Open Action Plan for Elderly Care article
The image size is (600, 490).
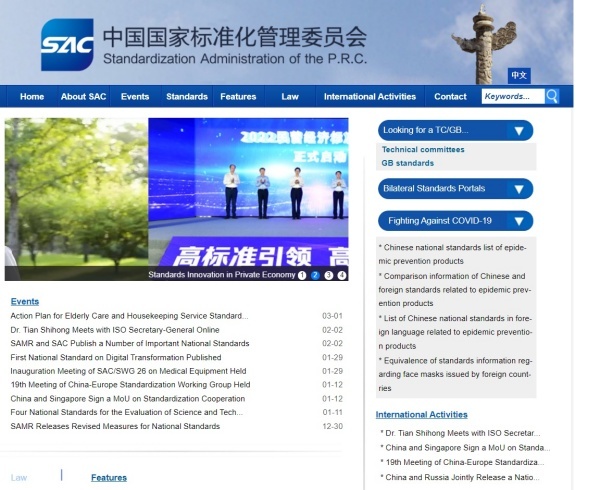click(x=129, y=316)
